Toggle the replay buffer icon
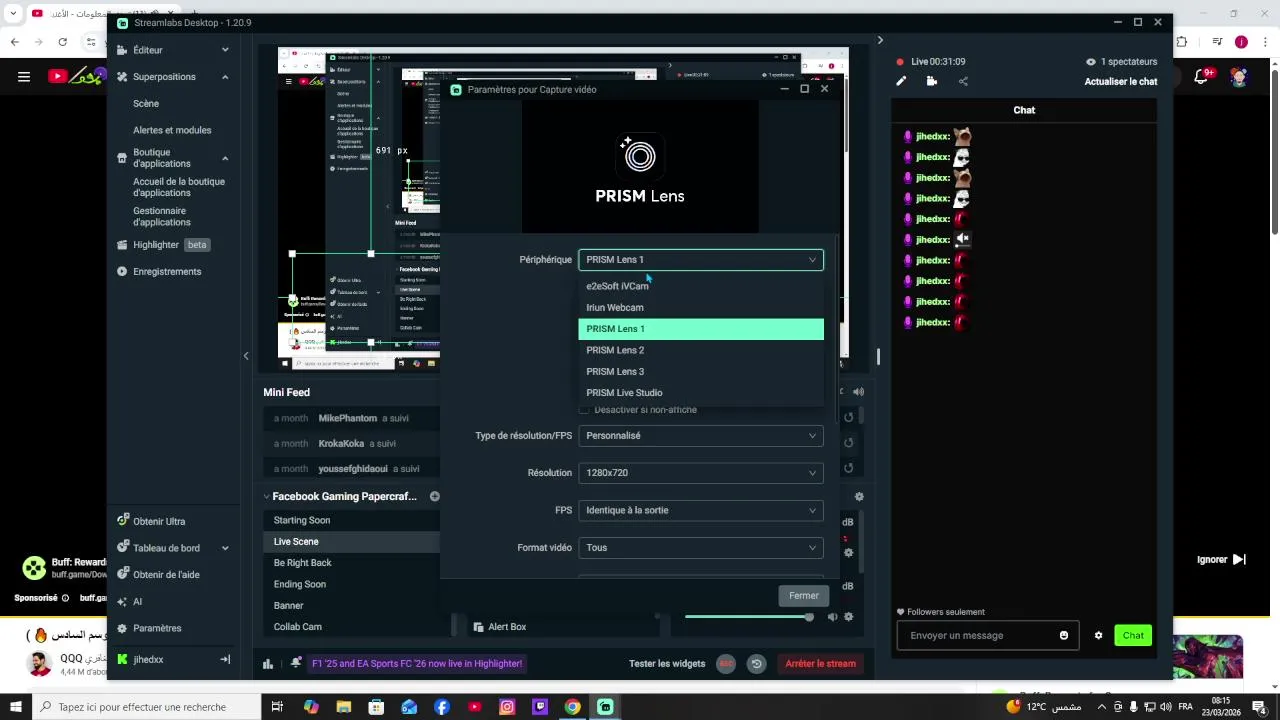 tap(757, 664)
